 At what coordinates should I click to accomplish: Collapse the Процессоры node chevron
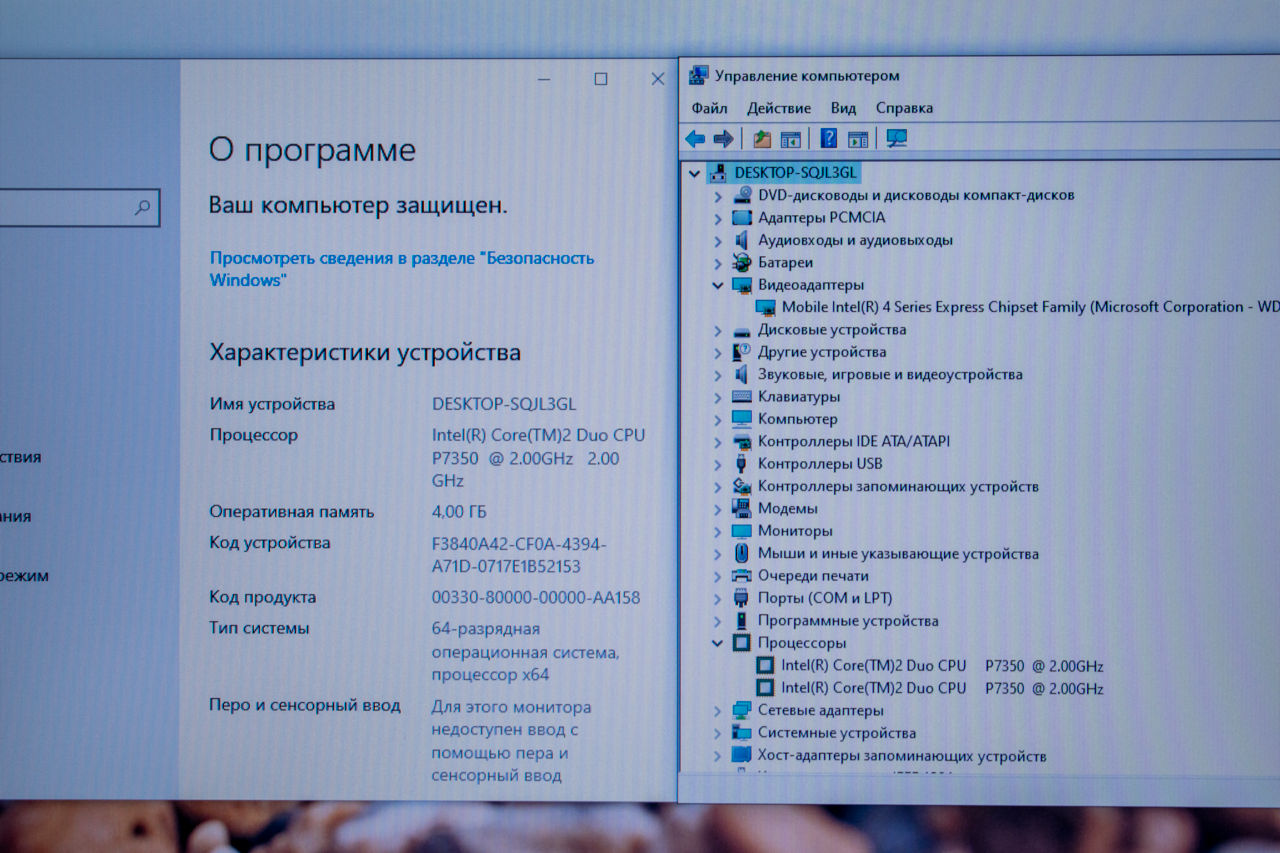click(x=718, y=643)
